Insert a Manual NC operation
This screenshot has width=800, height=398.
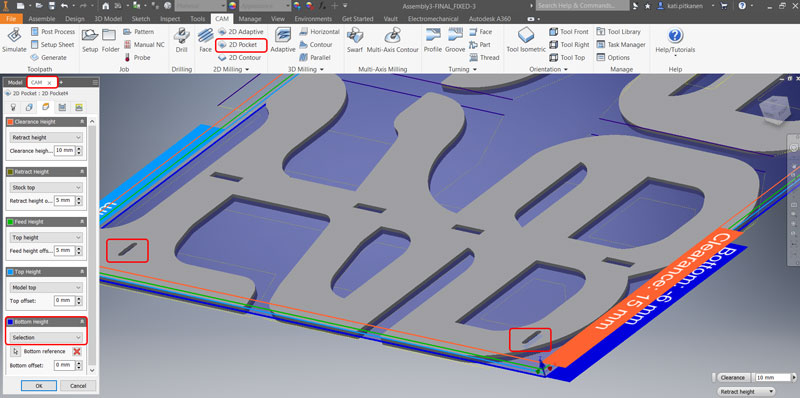[x=144, y=44]
